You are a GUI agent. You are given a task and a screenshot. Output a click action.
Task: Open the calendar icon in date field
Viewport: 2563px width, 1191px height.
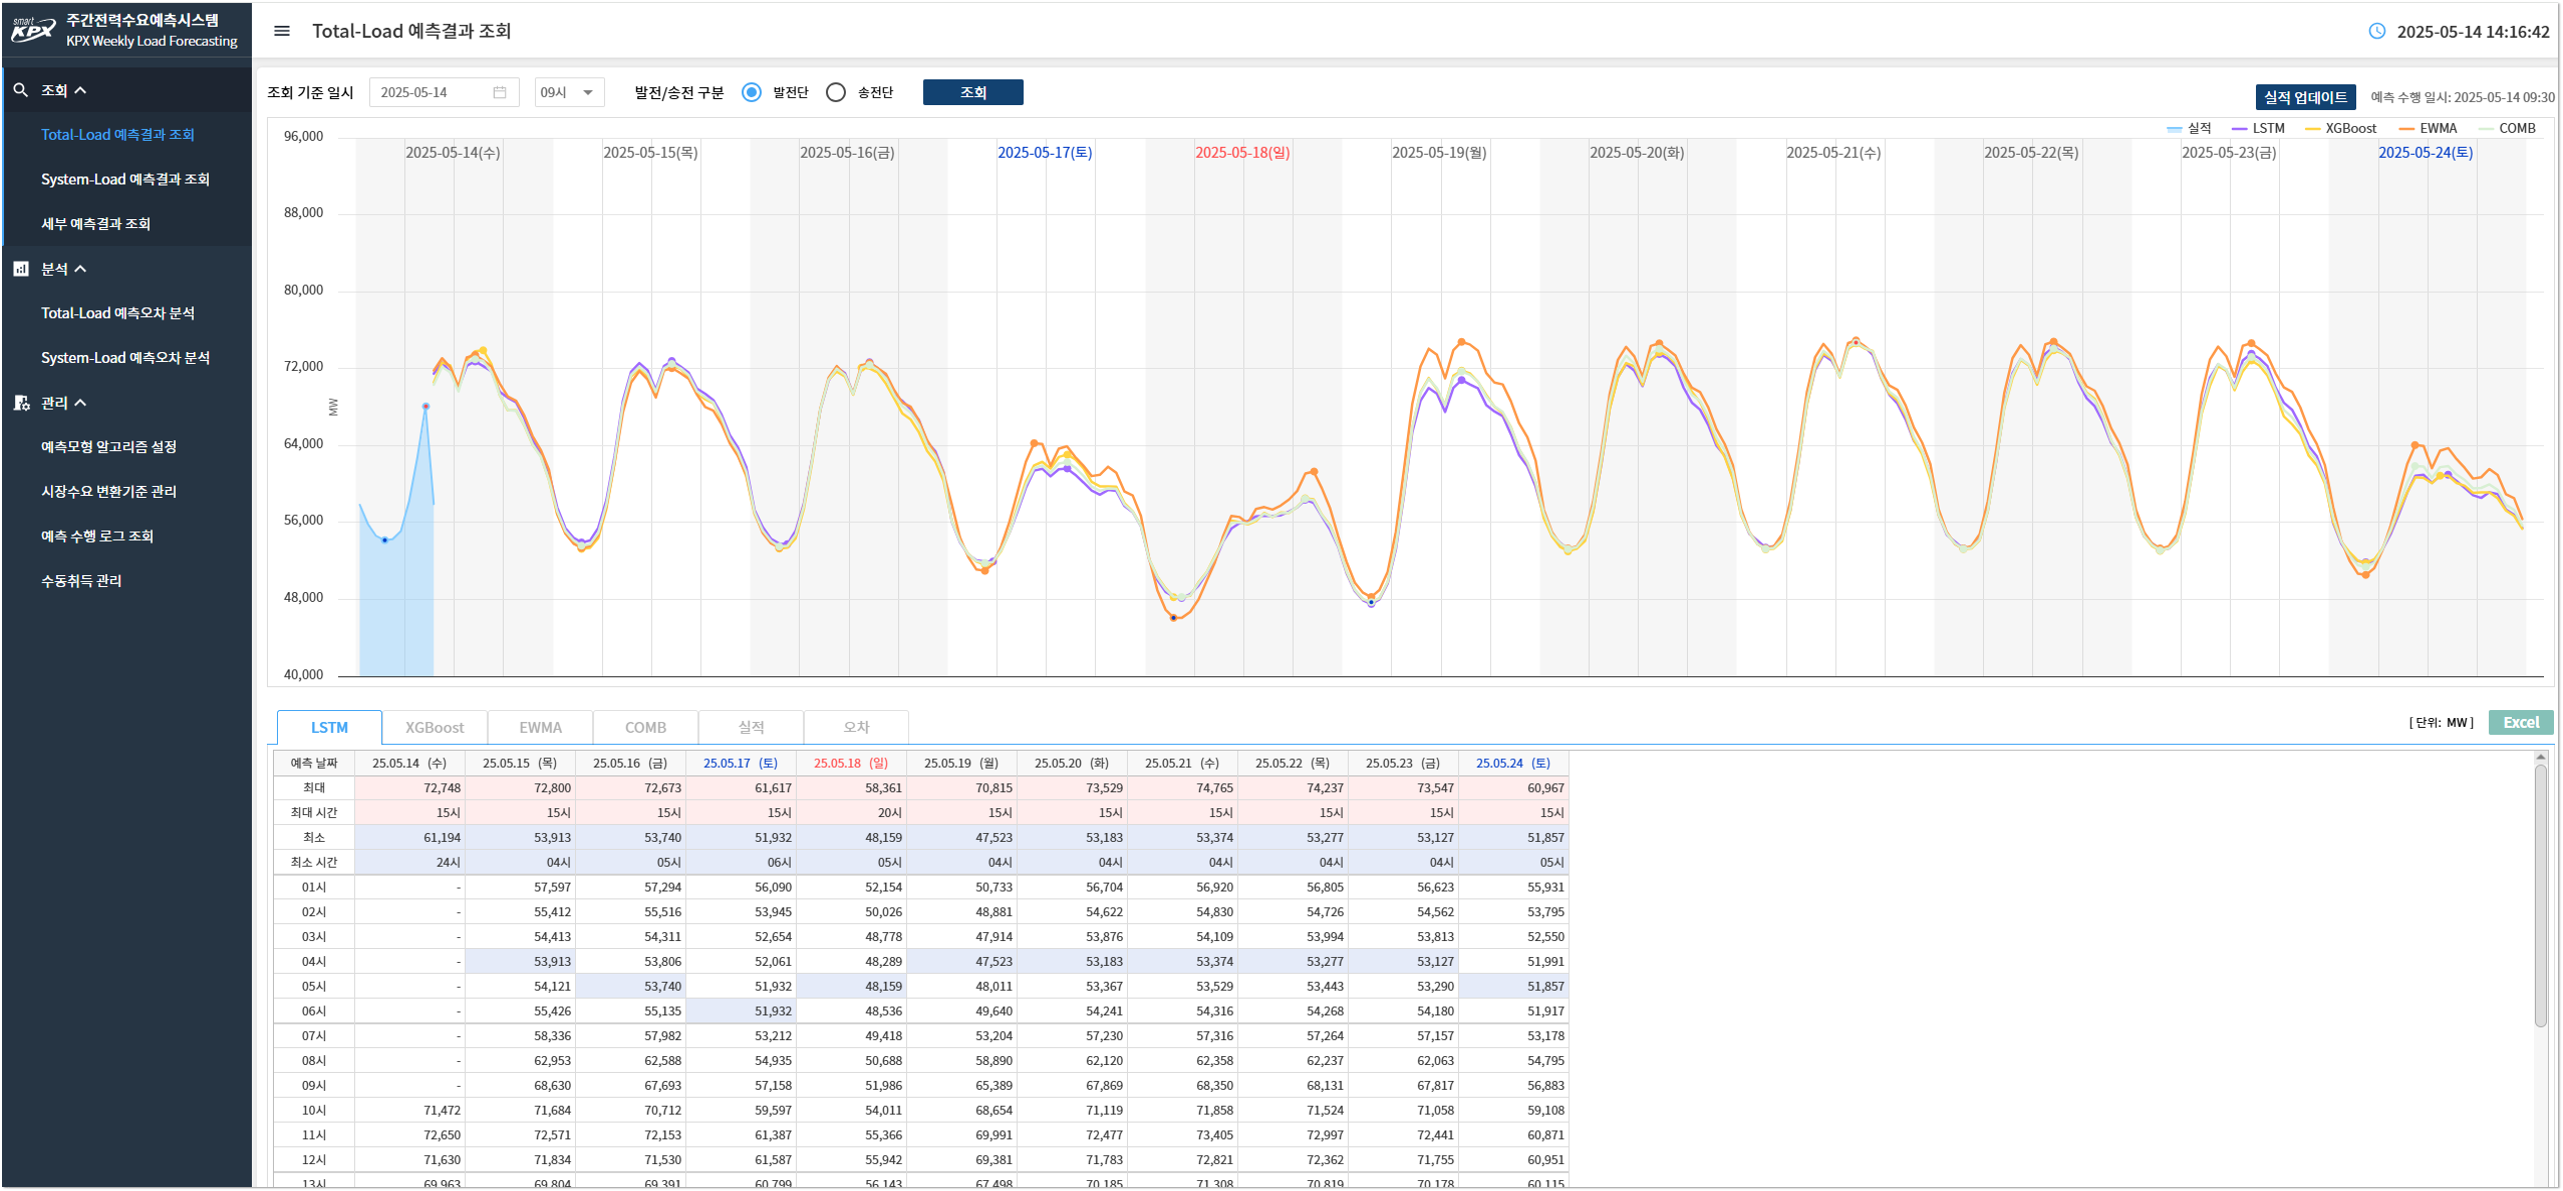(x=499, y=93)
